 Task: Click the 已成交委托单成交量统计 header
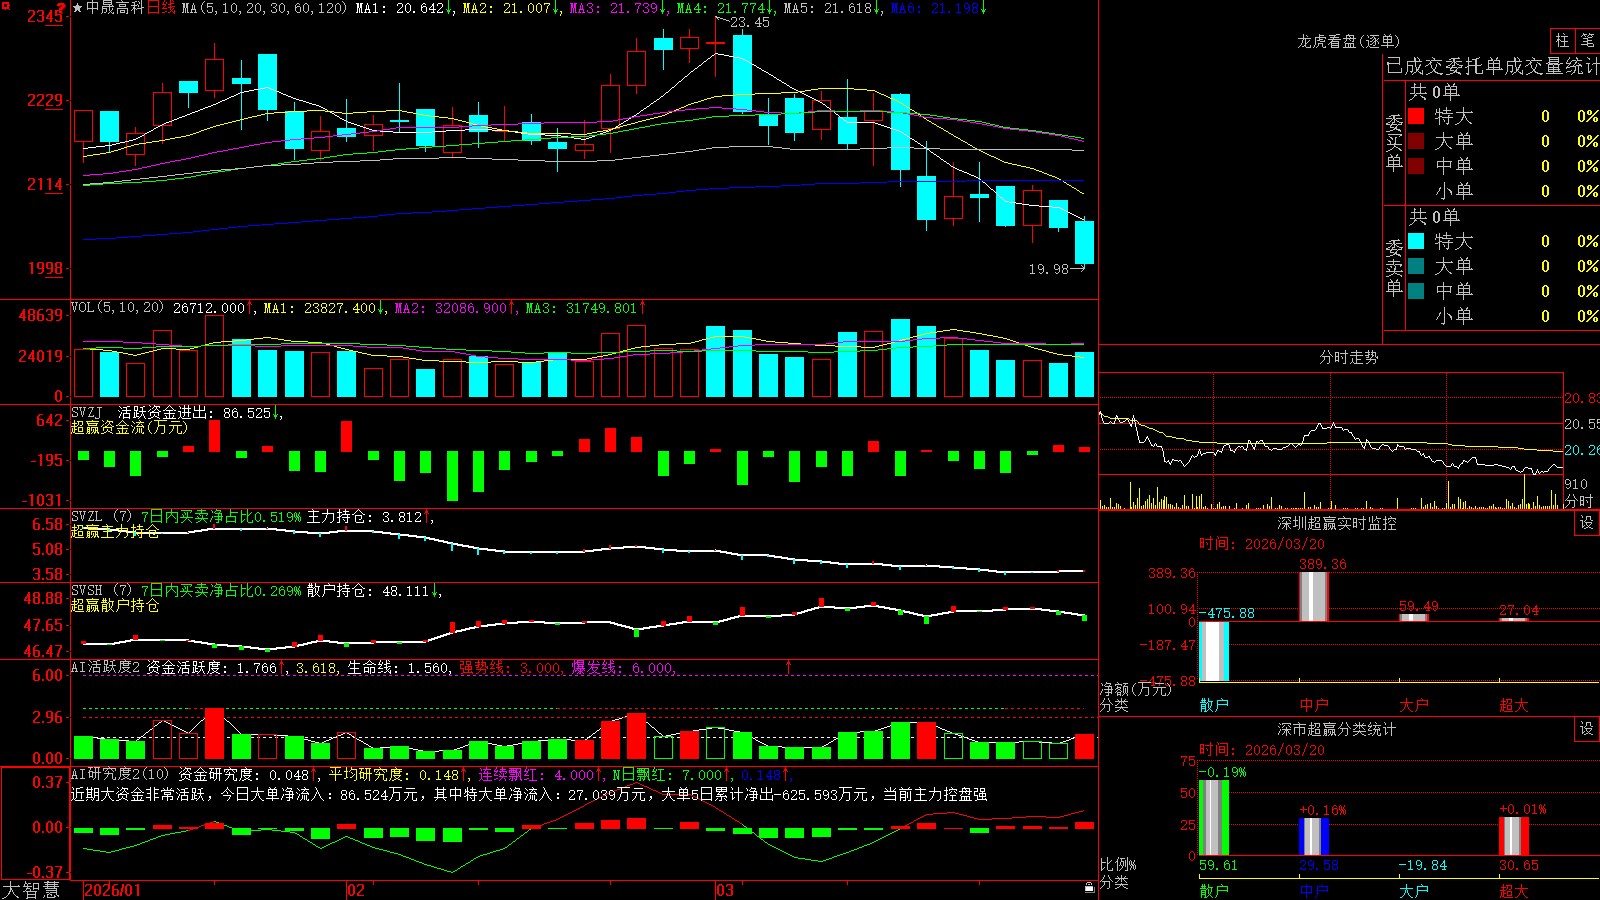click(x=1492, y=66)
